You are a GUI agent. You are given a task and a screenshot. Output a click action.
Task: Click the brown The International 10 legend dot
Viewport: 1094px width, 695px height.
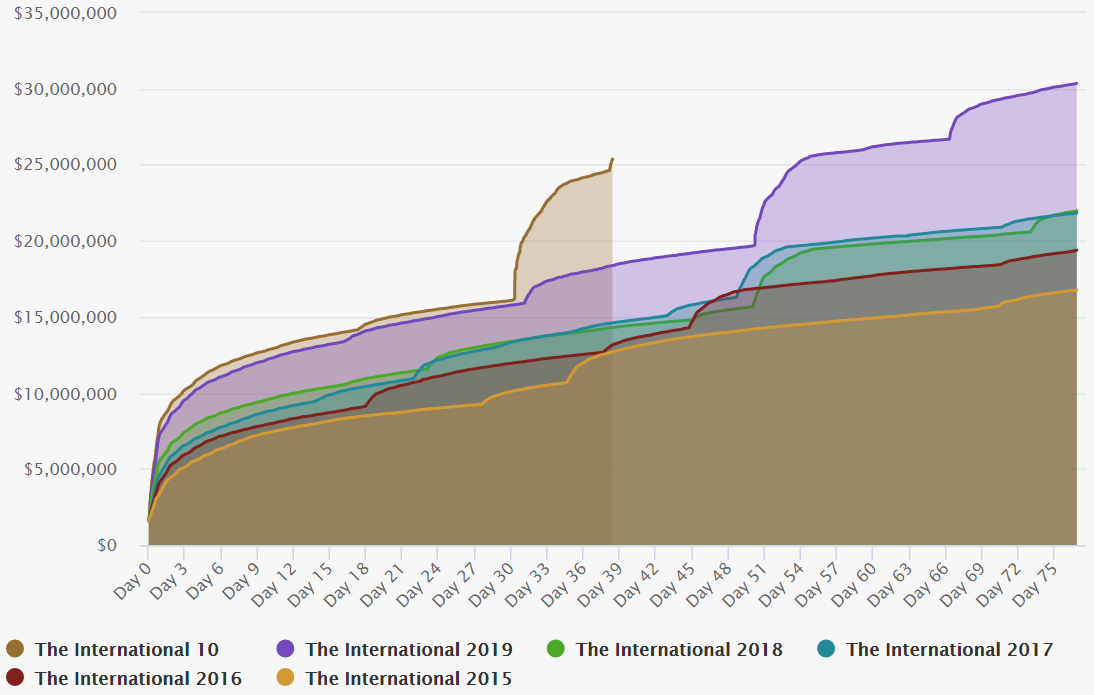tap(15, 649)
